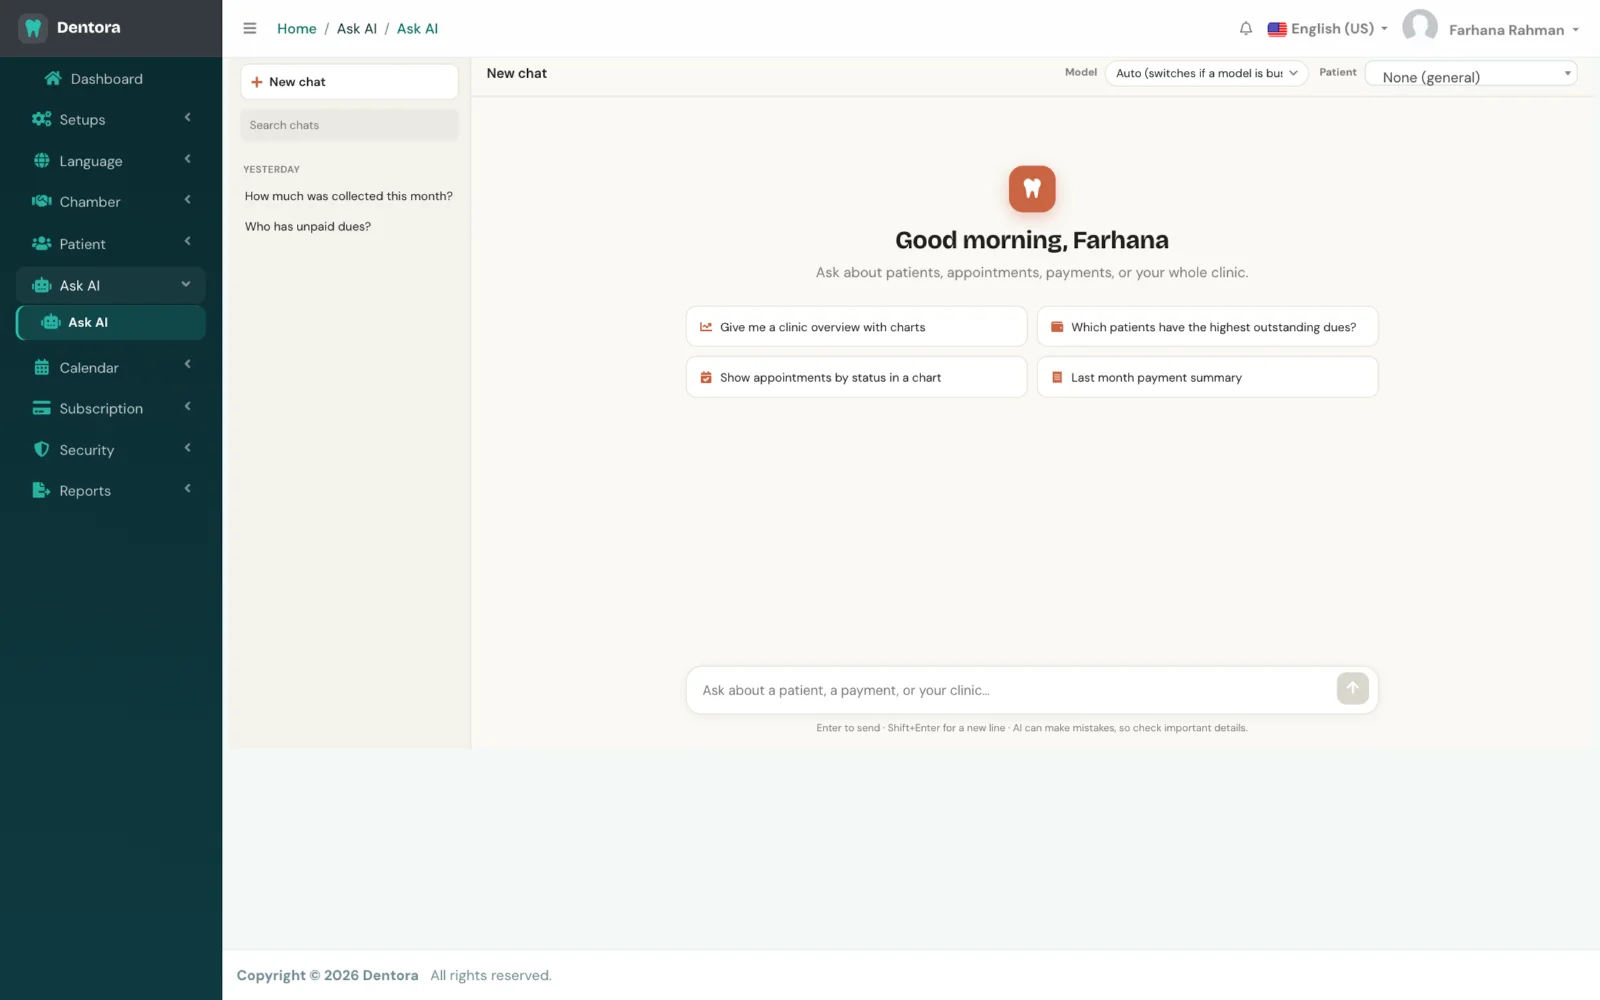Open the Patient sidebar menu
This screenshot has height=1000, width=1600.
pyautogui.click(x=111, y=243)
